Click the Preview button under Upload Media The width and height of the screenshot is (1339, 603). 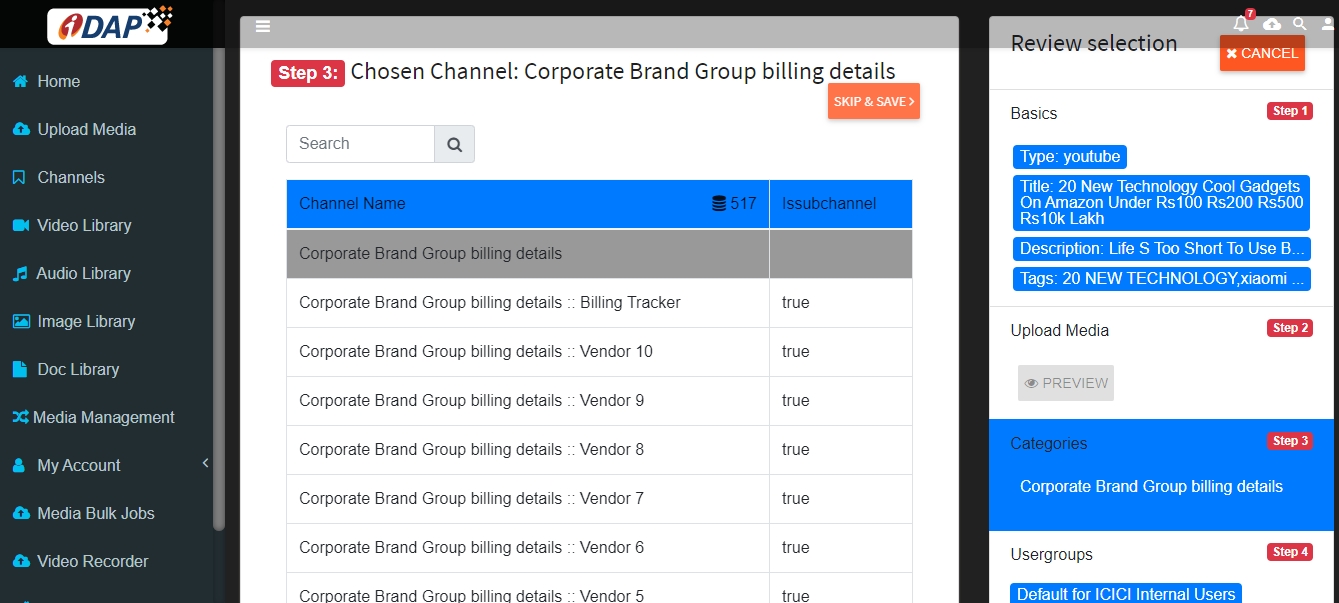1066,383
